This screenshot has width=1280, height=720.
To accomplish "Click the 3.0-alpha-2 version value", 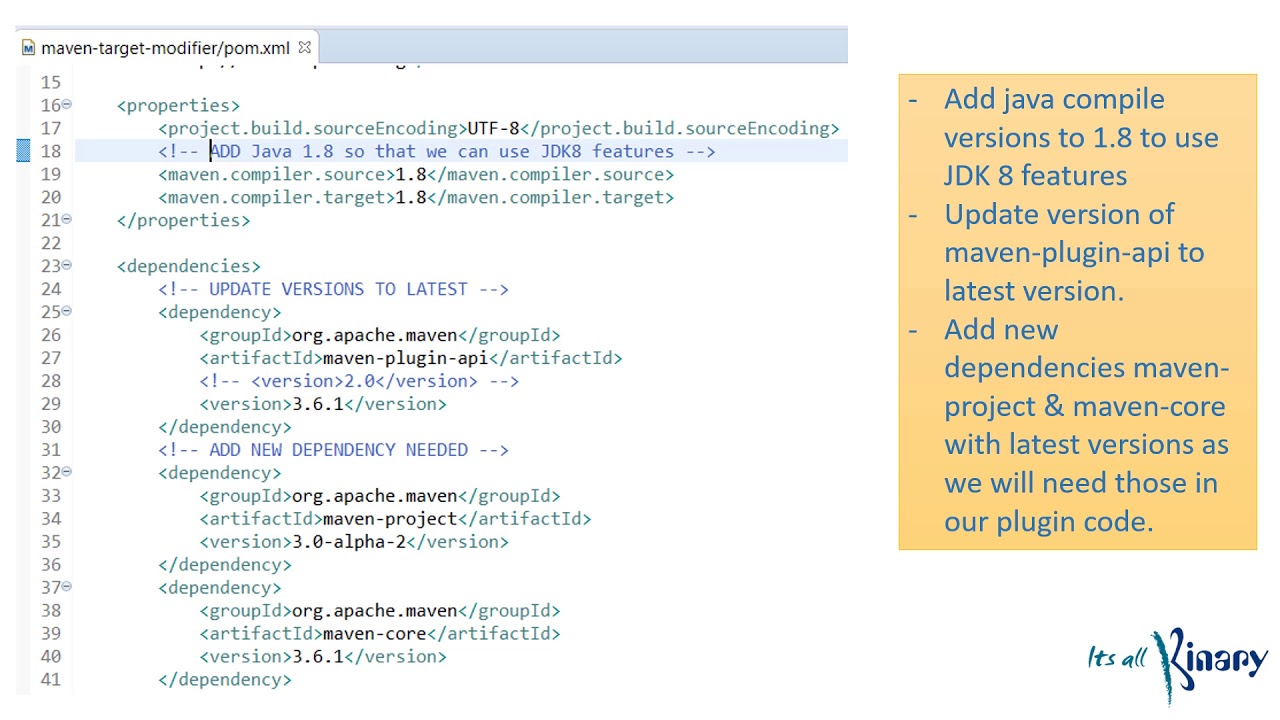I will (349, 542).
